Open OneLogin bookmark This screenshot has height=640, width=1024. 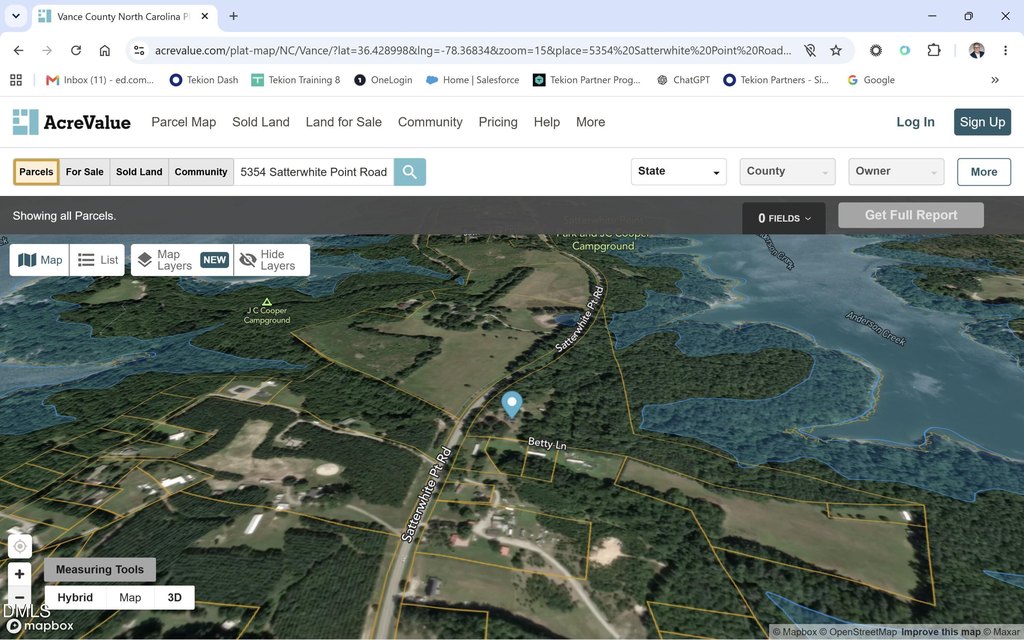click(x=383, y=80)
